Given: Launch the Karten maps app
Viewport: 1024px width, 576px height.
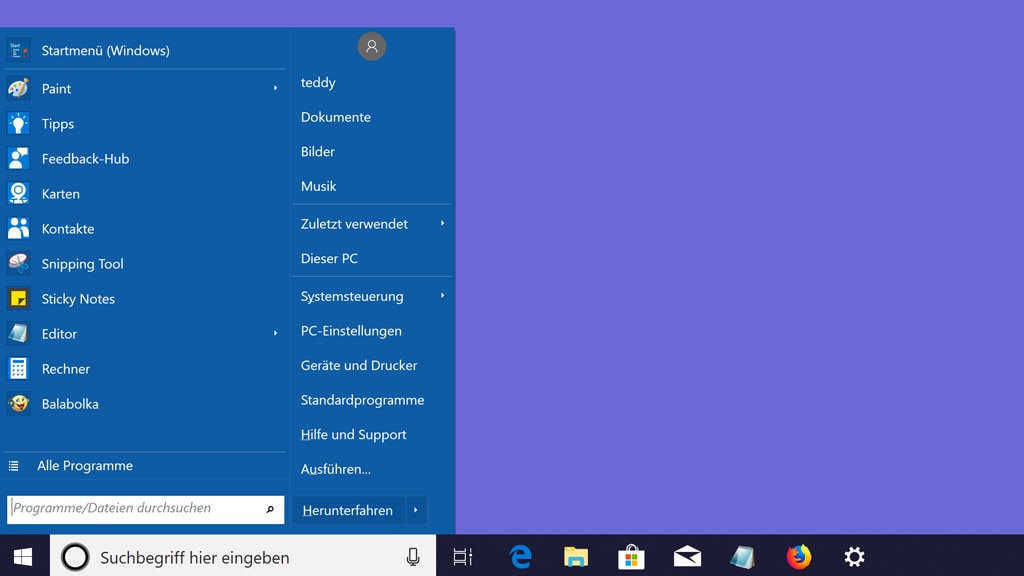Looking at the screenshot, I should tap(60, 193).
